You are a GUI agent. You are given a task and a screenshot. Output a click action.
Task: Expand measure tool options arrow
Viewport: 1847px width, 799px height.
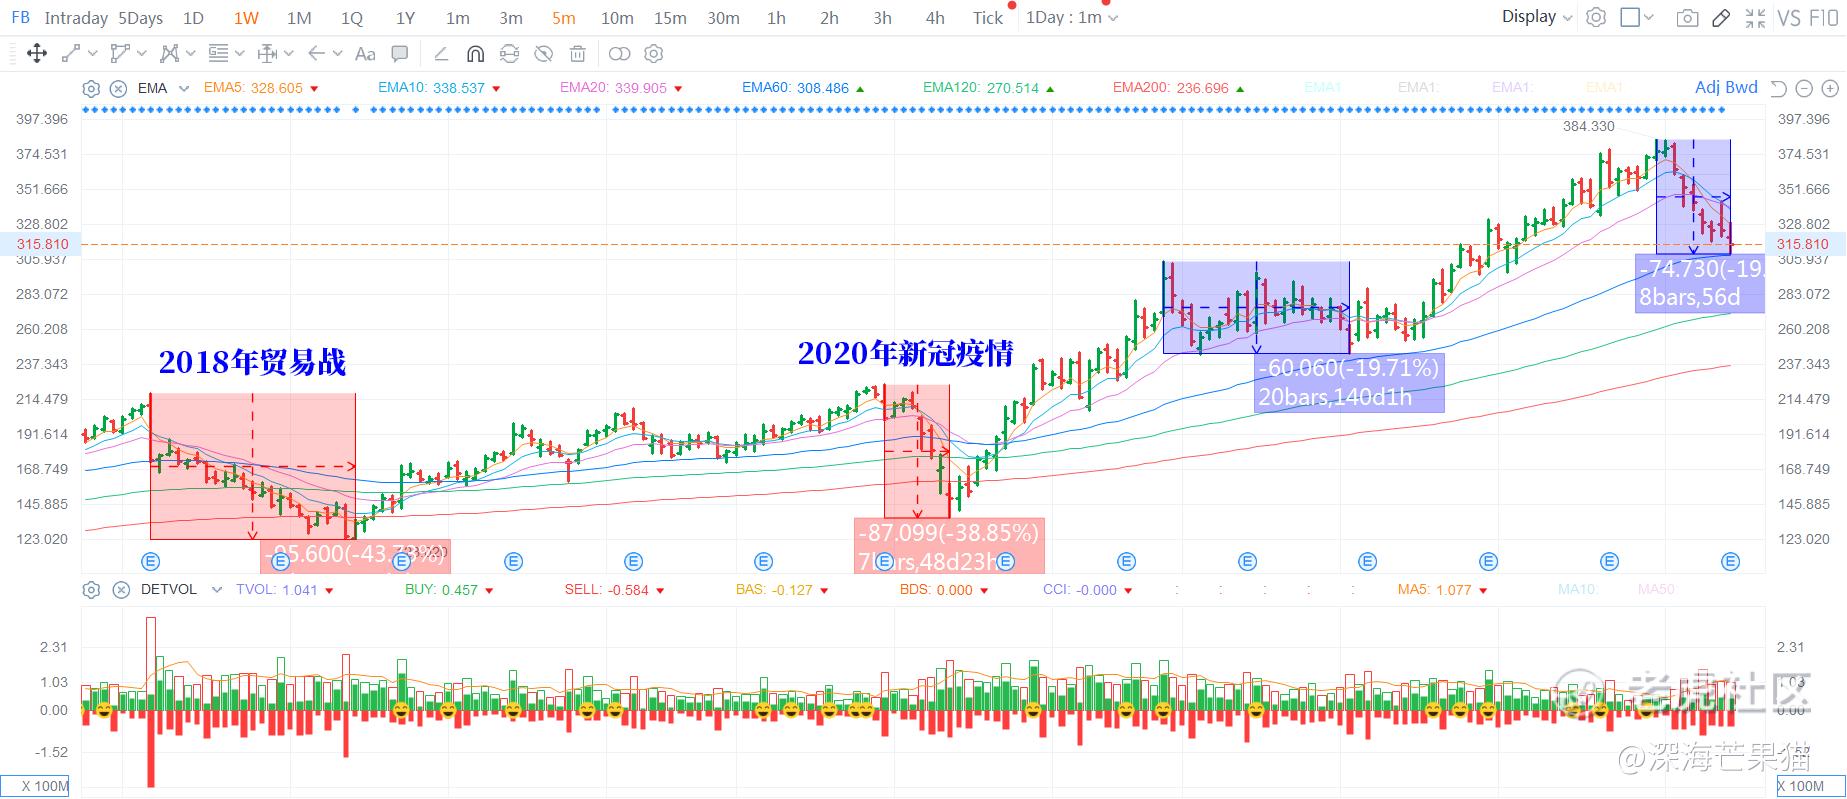pyautogui.click(x=289, y=54)
